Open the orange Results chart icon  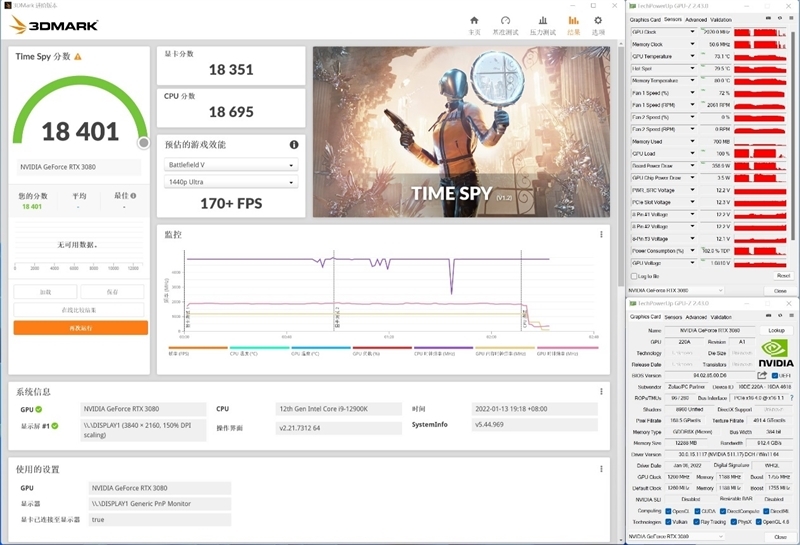[573, 20]
